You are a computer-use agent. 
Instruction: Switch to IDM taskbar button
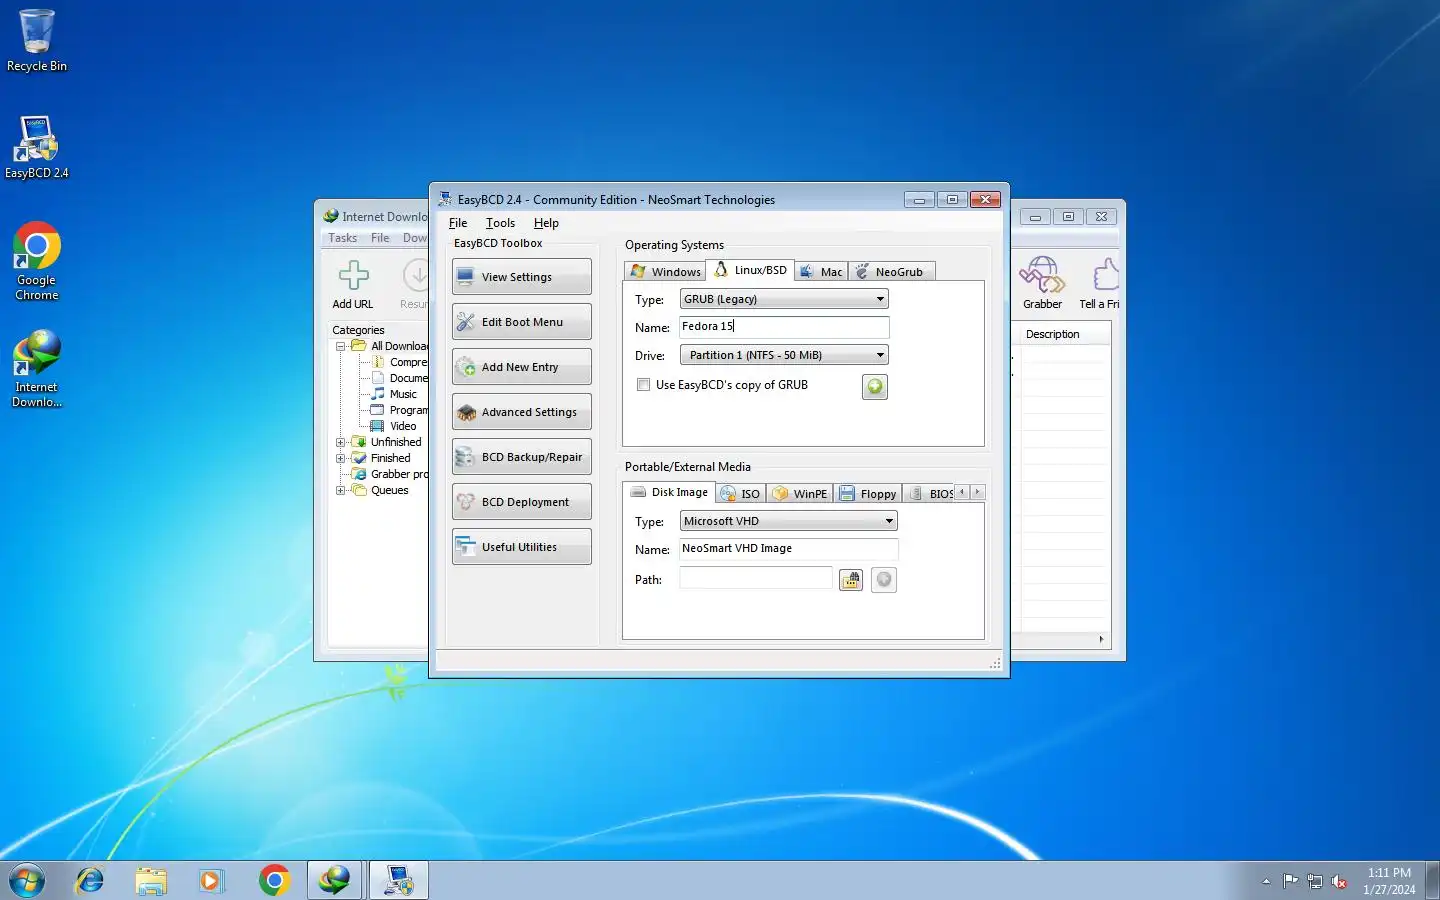pos(335,880)
